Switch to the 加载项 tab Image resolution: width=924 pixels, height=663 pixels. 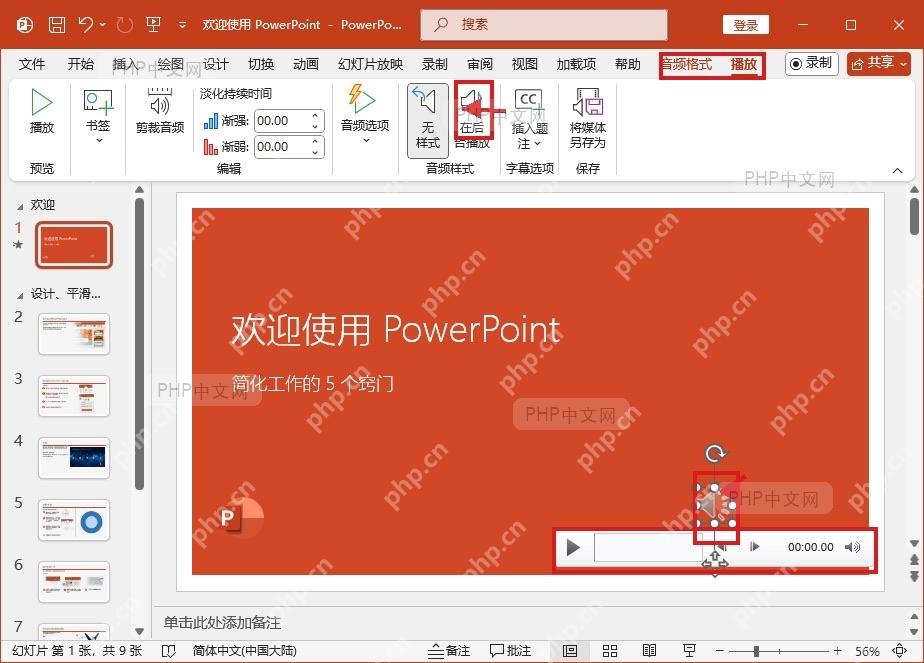(576, 64)
